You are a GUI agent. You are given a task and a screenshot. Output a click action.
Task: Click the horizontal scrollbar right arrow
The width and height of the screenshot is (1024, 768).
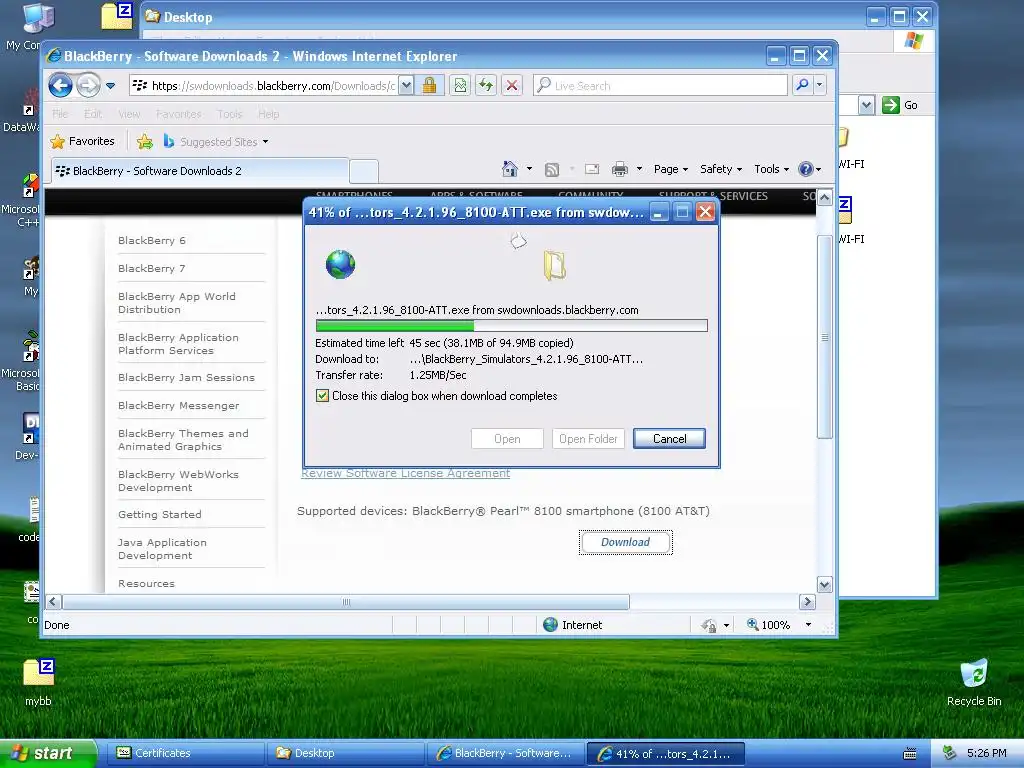(807, 601)
